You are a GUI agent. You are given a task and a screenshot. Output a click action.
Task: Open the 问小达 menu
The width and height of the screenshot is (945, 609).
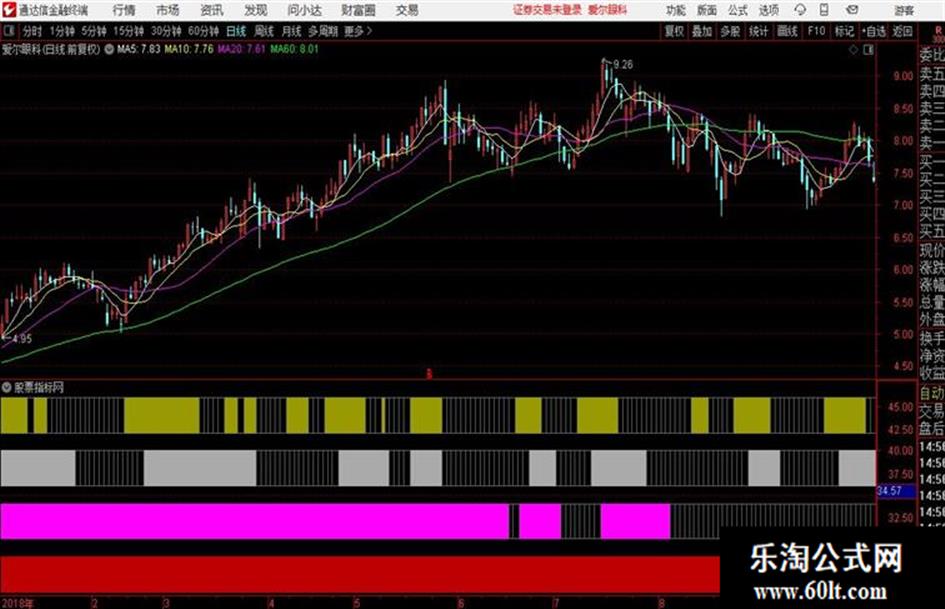(x=304, y=10)
